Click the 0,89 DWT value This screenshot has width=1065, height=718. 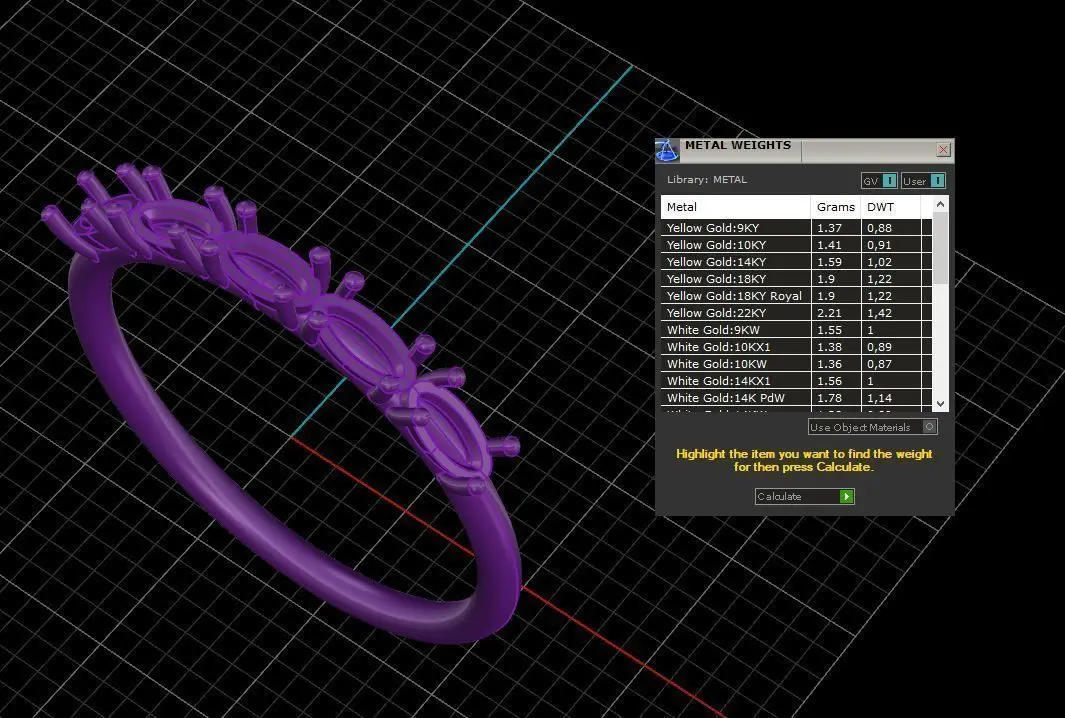coord(880,346)
